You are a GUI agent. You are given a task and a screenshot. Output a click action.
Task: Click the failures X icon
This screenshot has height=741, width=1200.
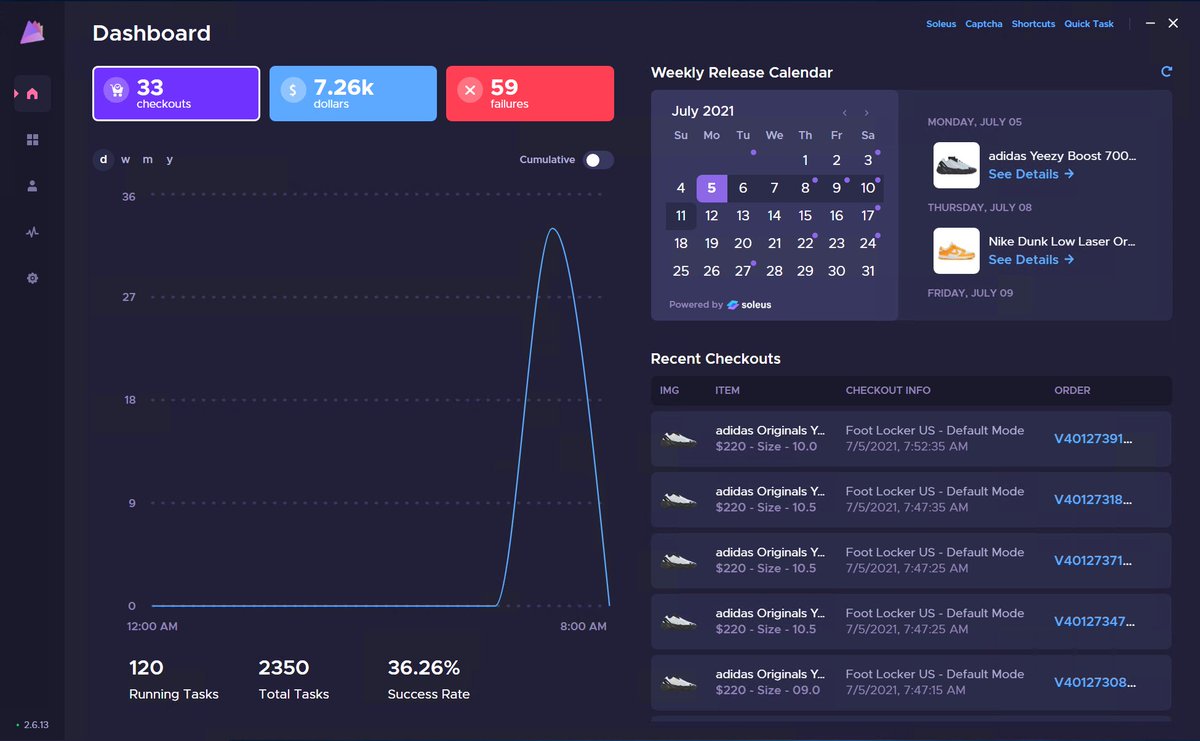click(x=470, y=91)
